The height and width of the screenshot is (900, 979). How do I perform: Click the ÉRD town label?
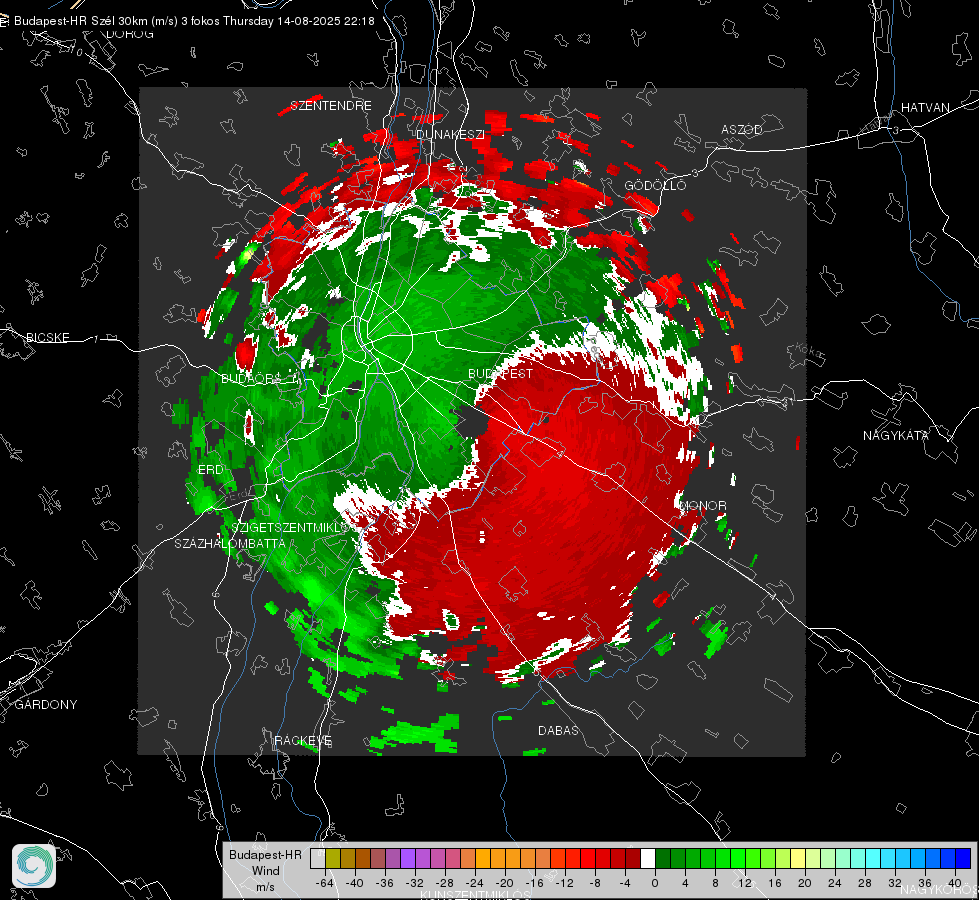[210, 470]
